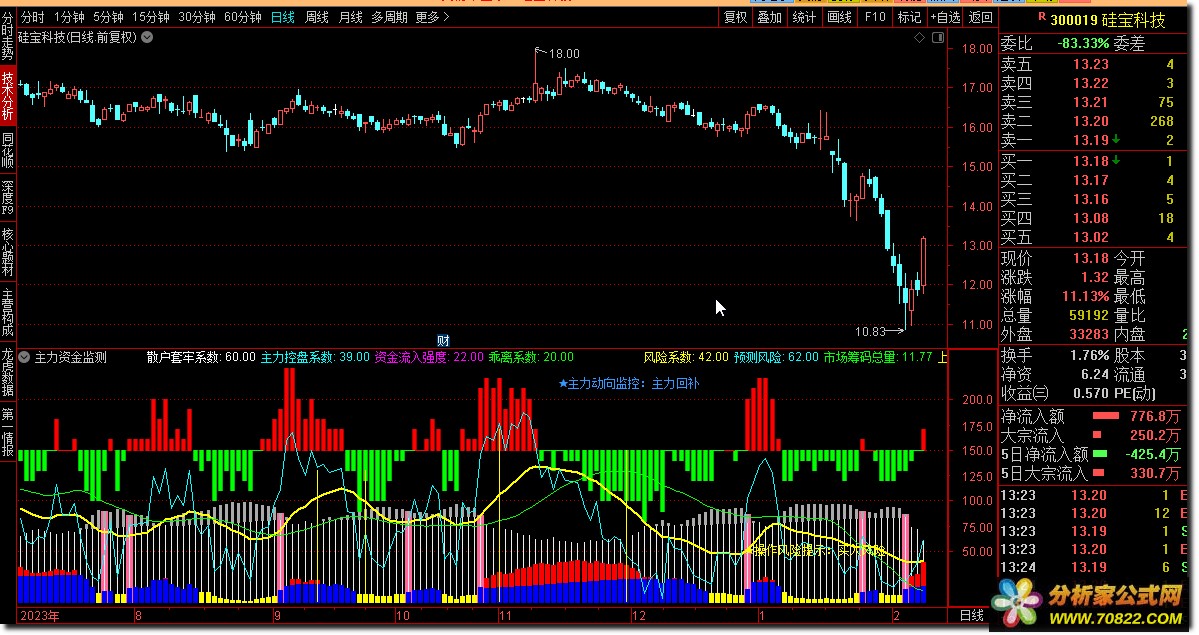The width and height of the screenshot is (1199, 635).
Task: Open the 核心题材 sidebar tab
Action: pos(8,252)
